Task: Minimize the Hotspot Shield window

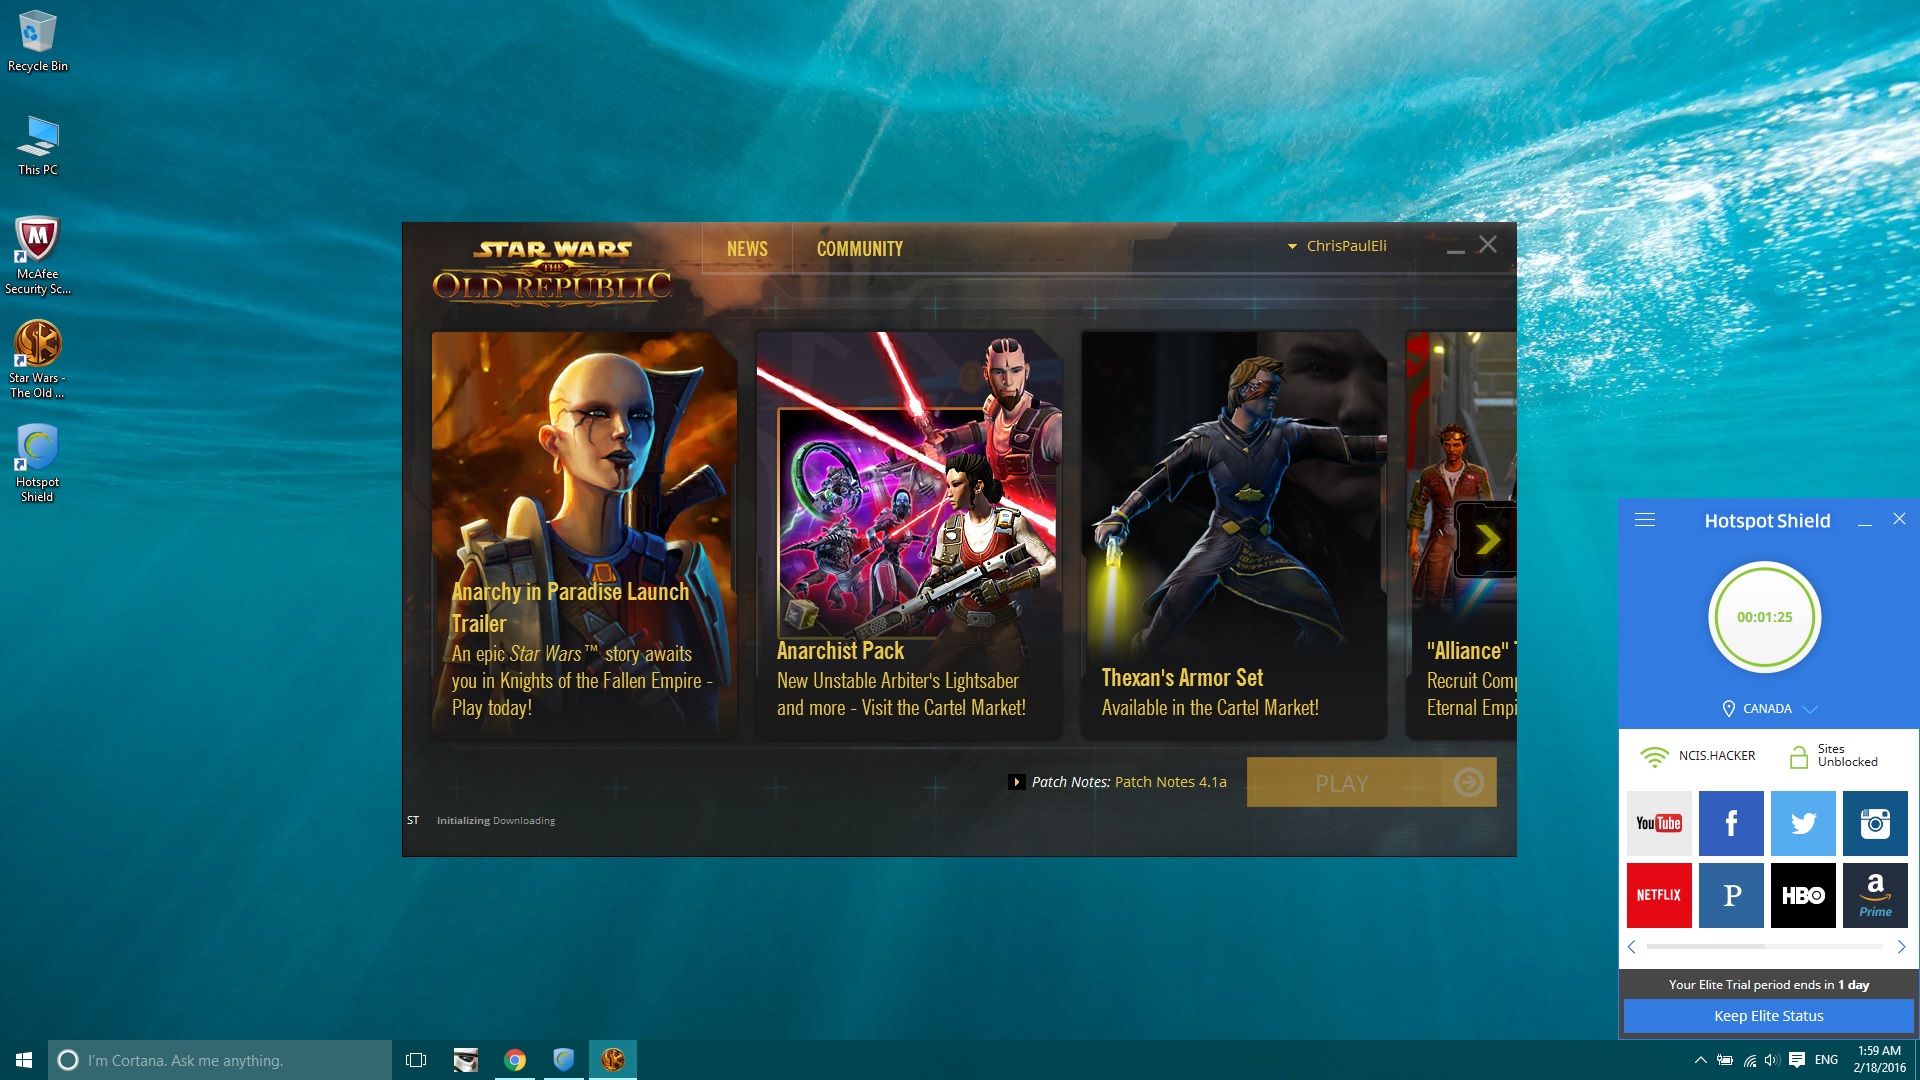Action: [1864, 522]
